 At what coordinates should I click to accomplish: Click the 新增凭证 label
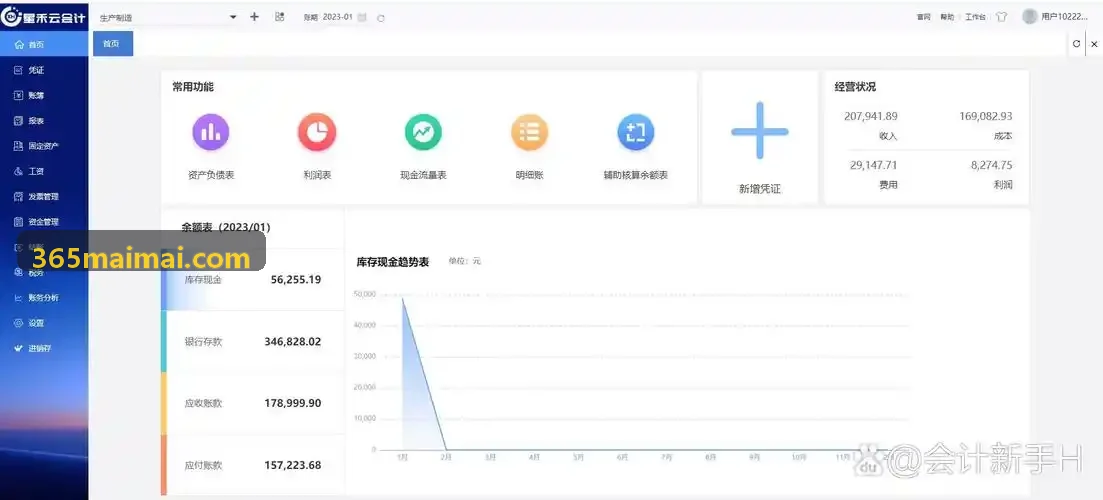(760, 189)
